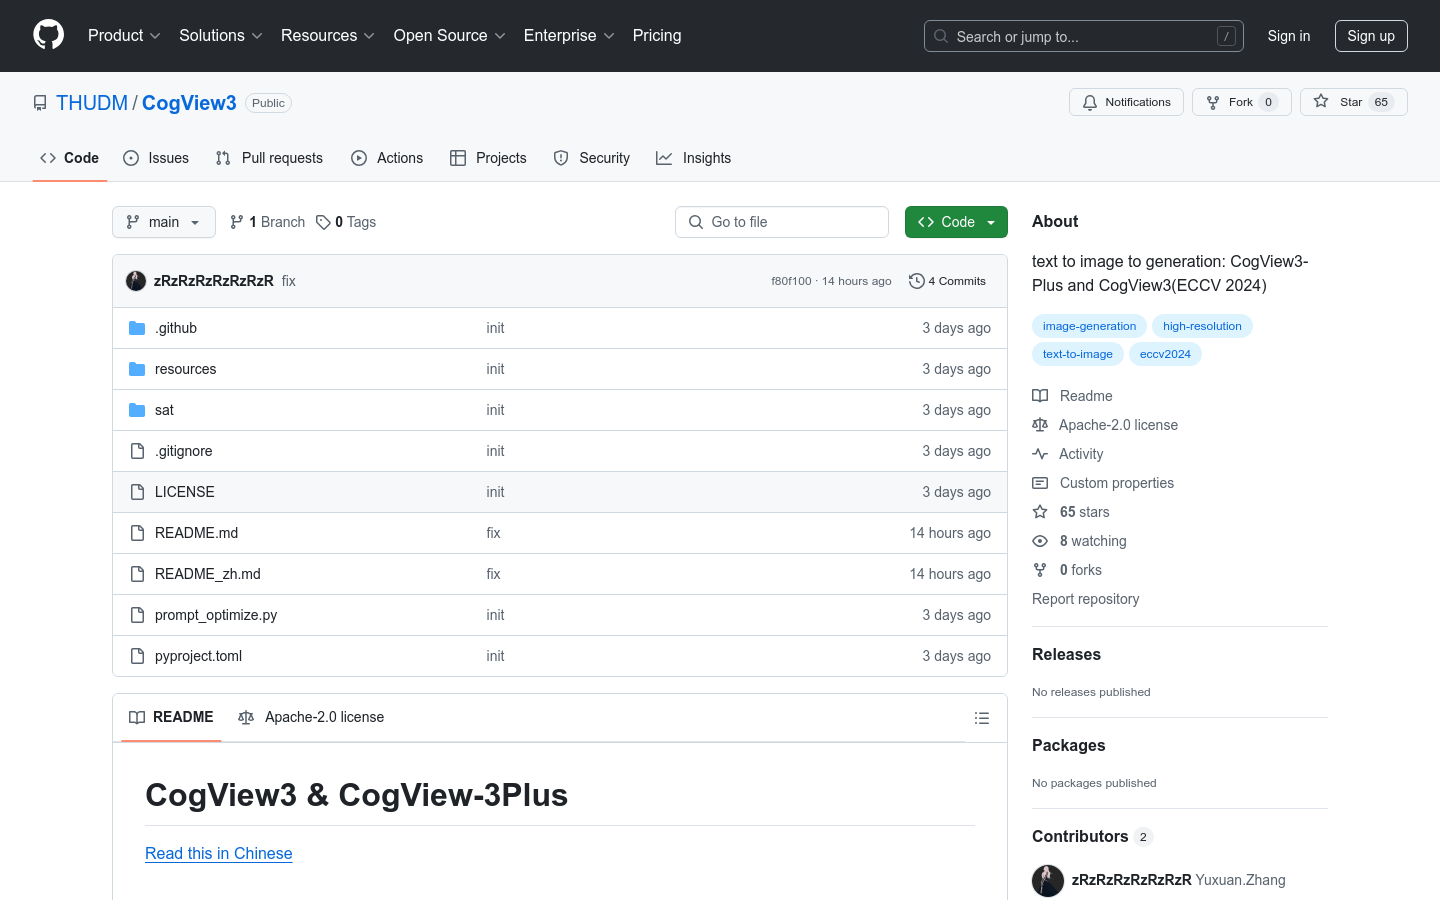Expand the Resources menu
1440x900 pixels.
(x=327, y=36)
